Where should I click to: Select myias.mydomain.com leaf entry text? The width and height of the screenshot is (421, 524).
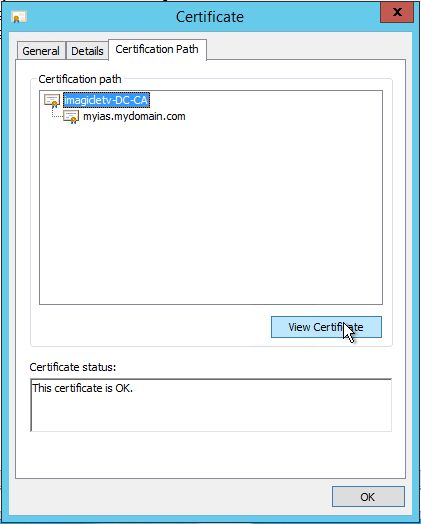[x=134, y=116]
